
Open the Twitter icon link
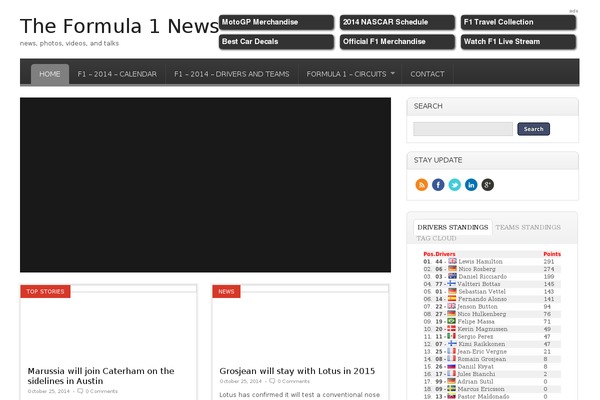[454, 185]
